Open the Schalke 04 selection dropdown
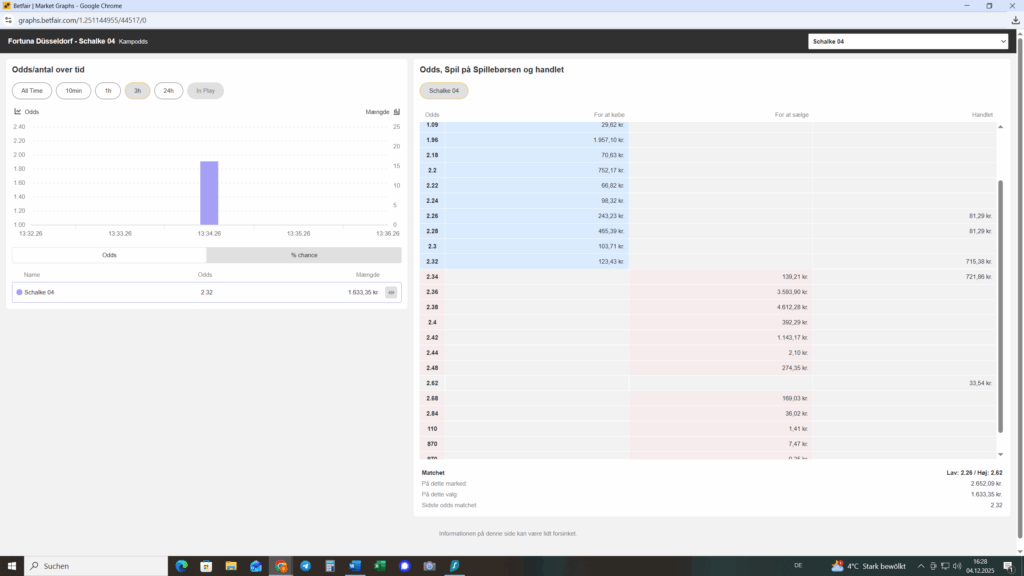 (909, 42)
